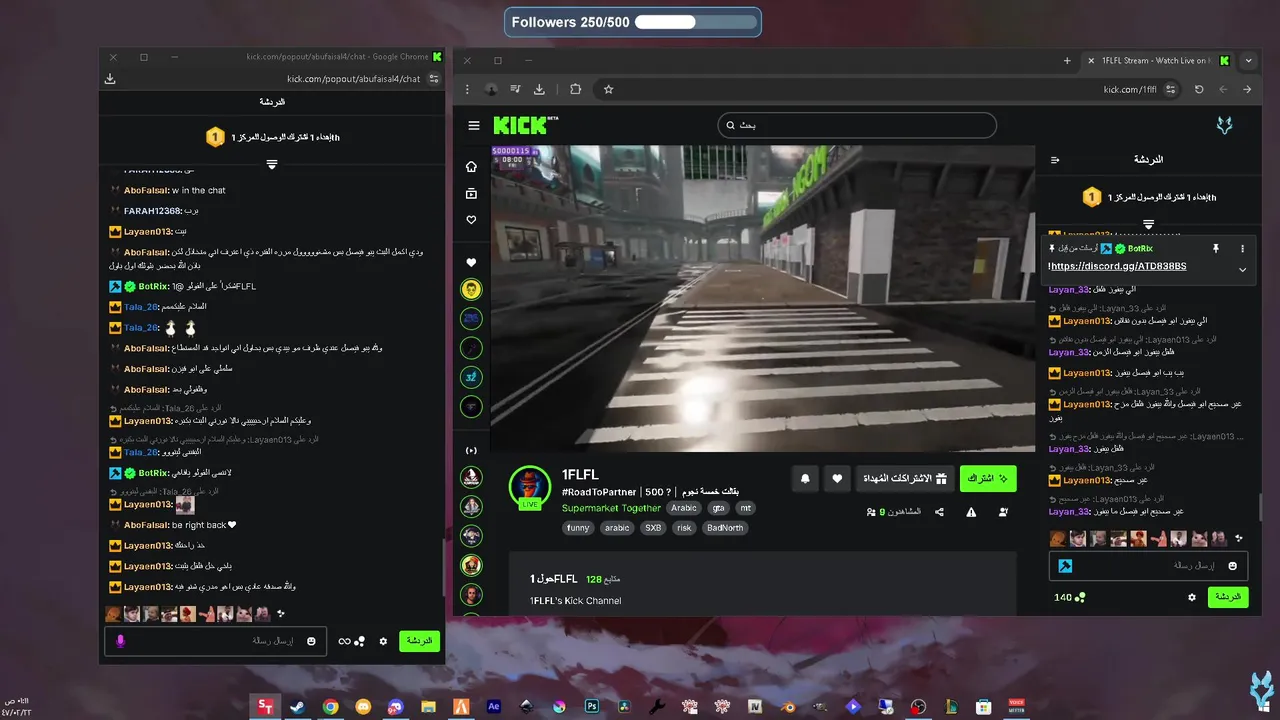Click download icon in popout chat window

110,79
